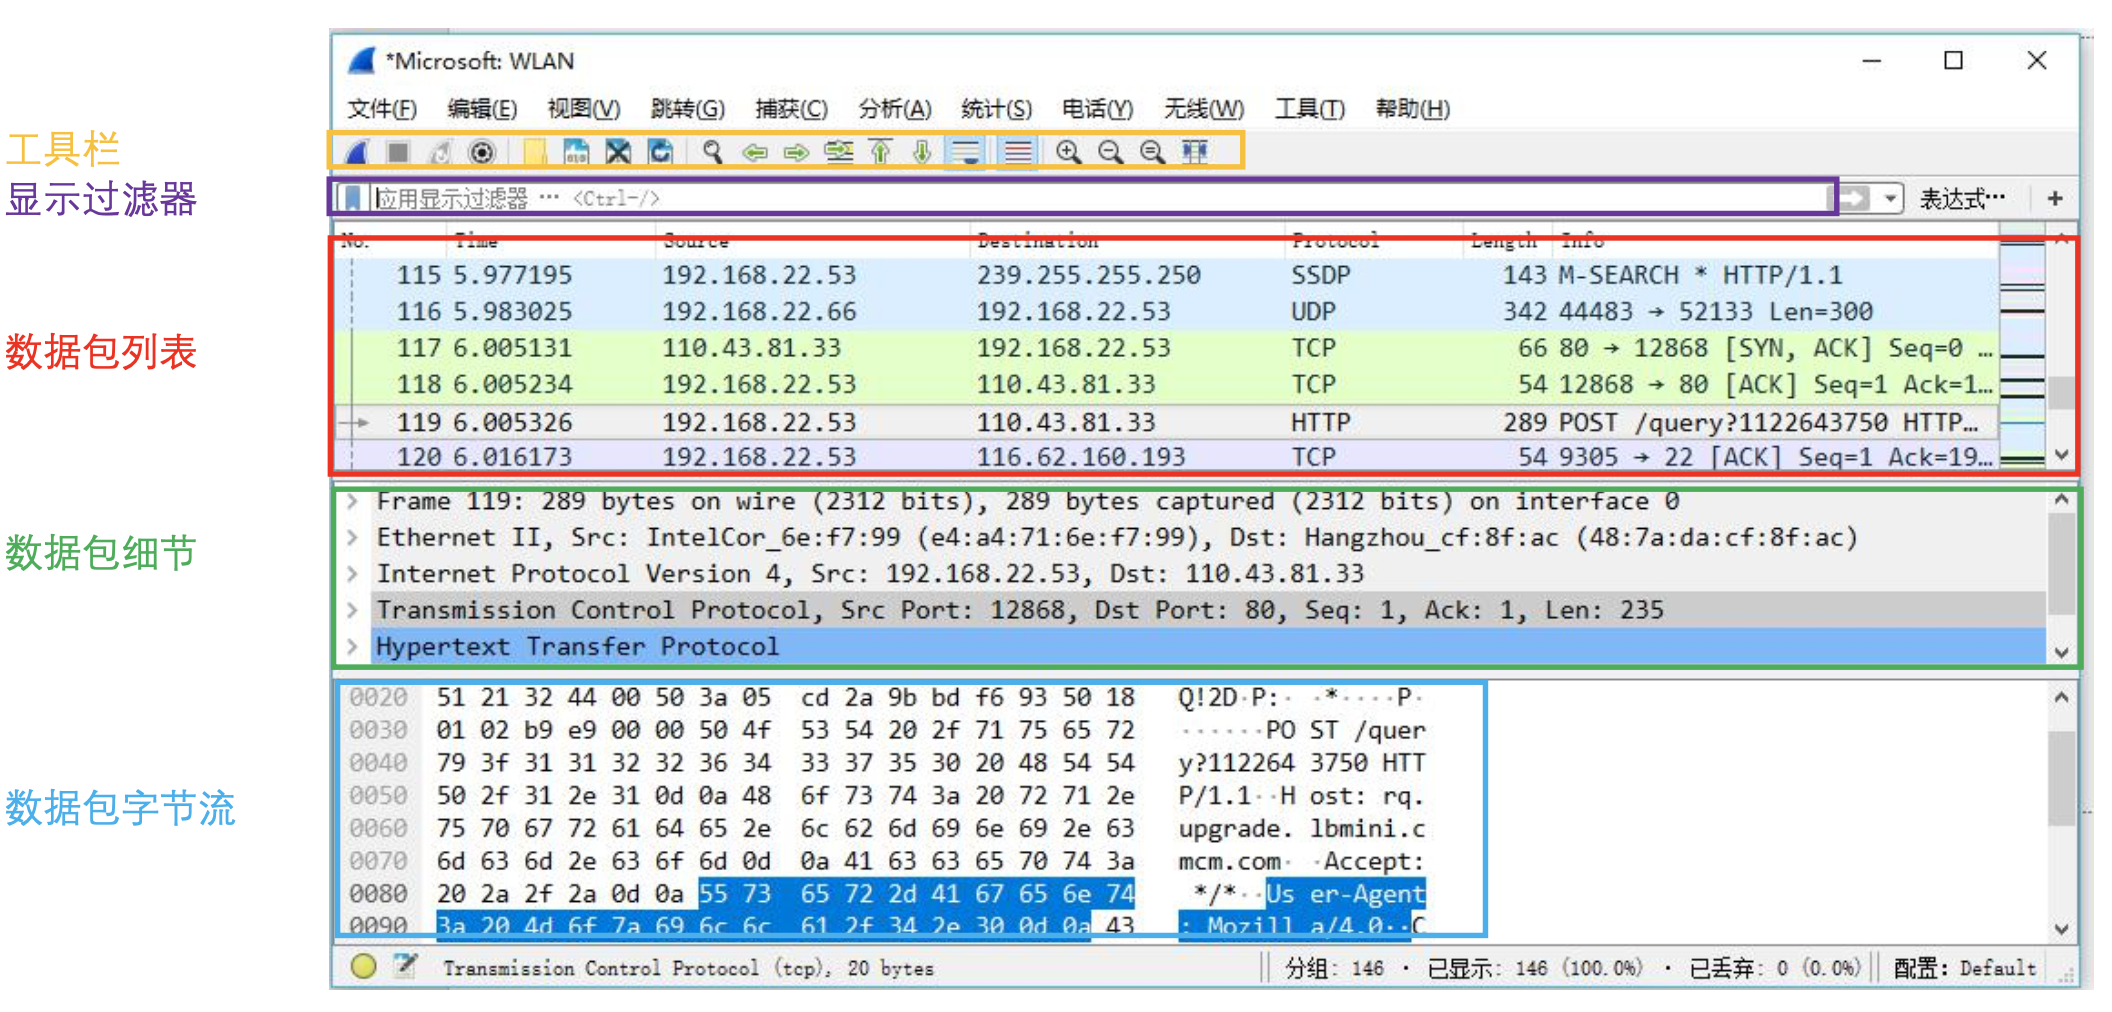Click the packet minimap color strip
Image resolution: width=2112 pixels, height=1012 pixels.
[2022, 348]
